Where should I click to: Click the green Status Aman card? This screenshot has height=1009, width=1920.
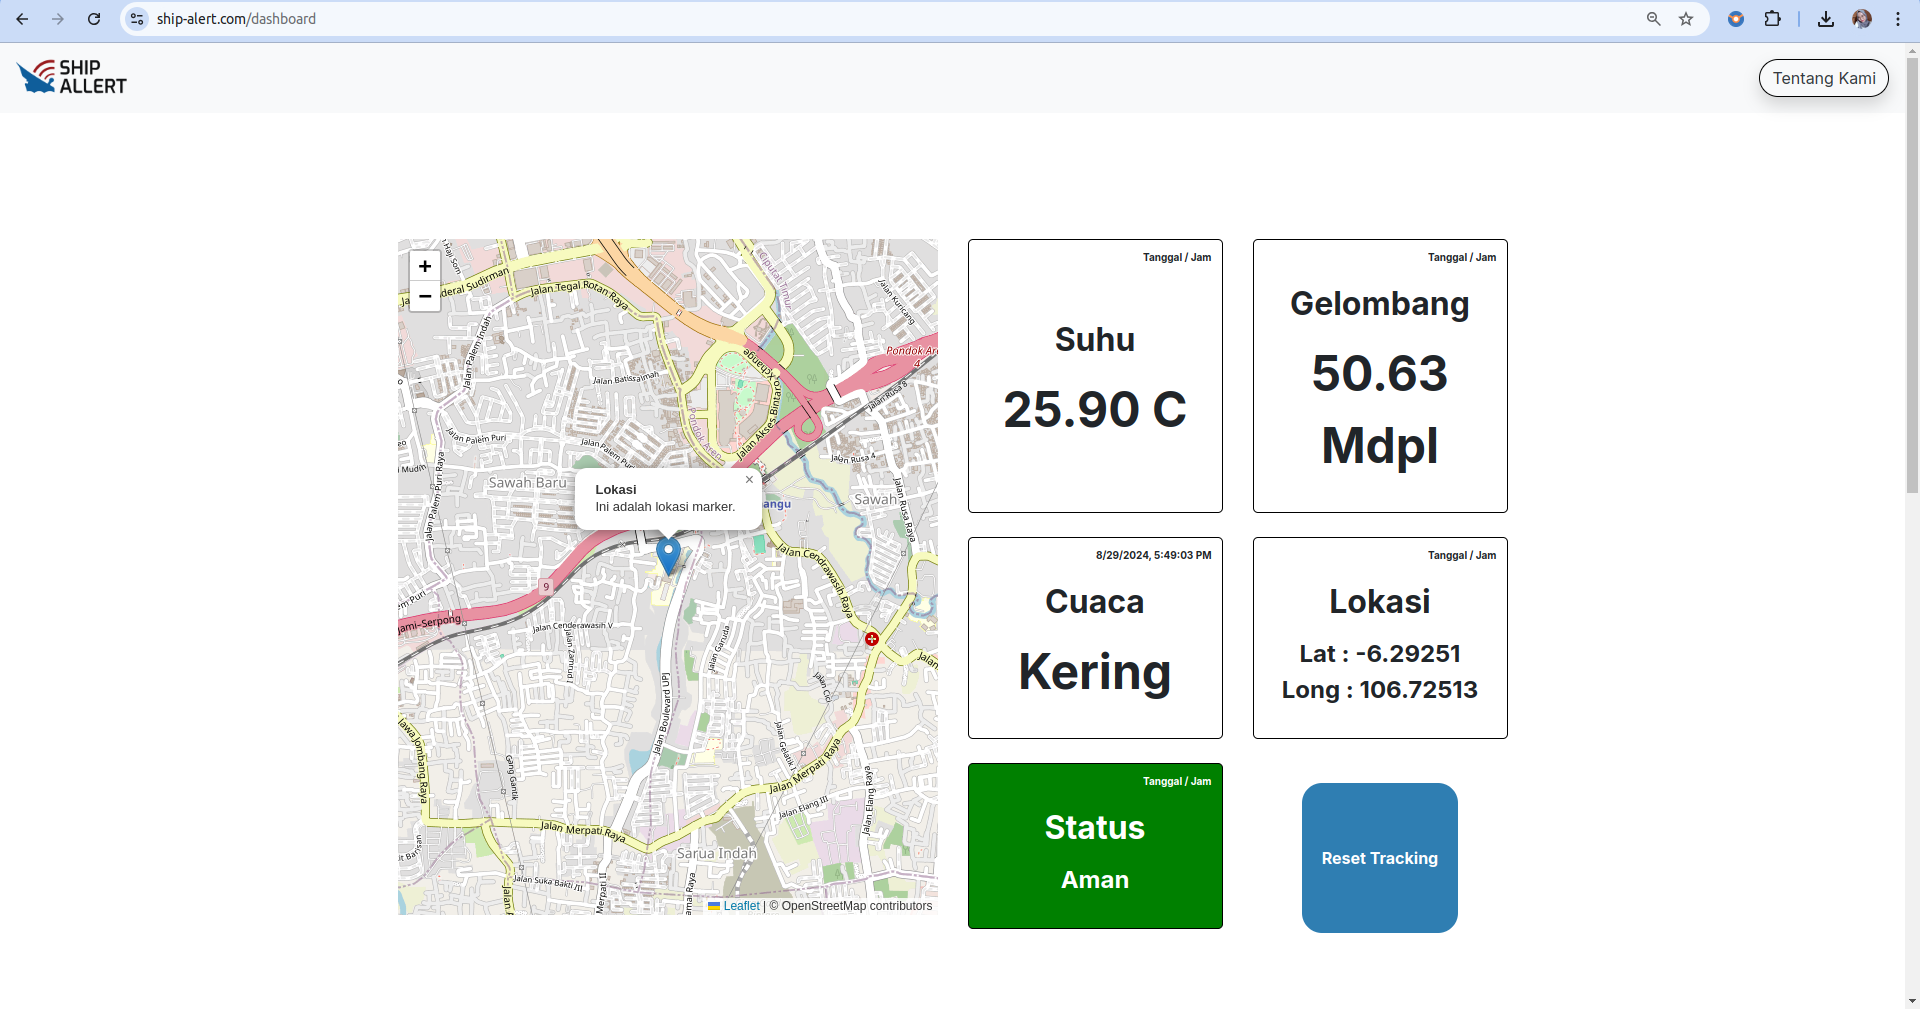(x=1095, y=846)
